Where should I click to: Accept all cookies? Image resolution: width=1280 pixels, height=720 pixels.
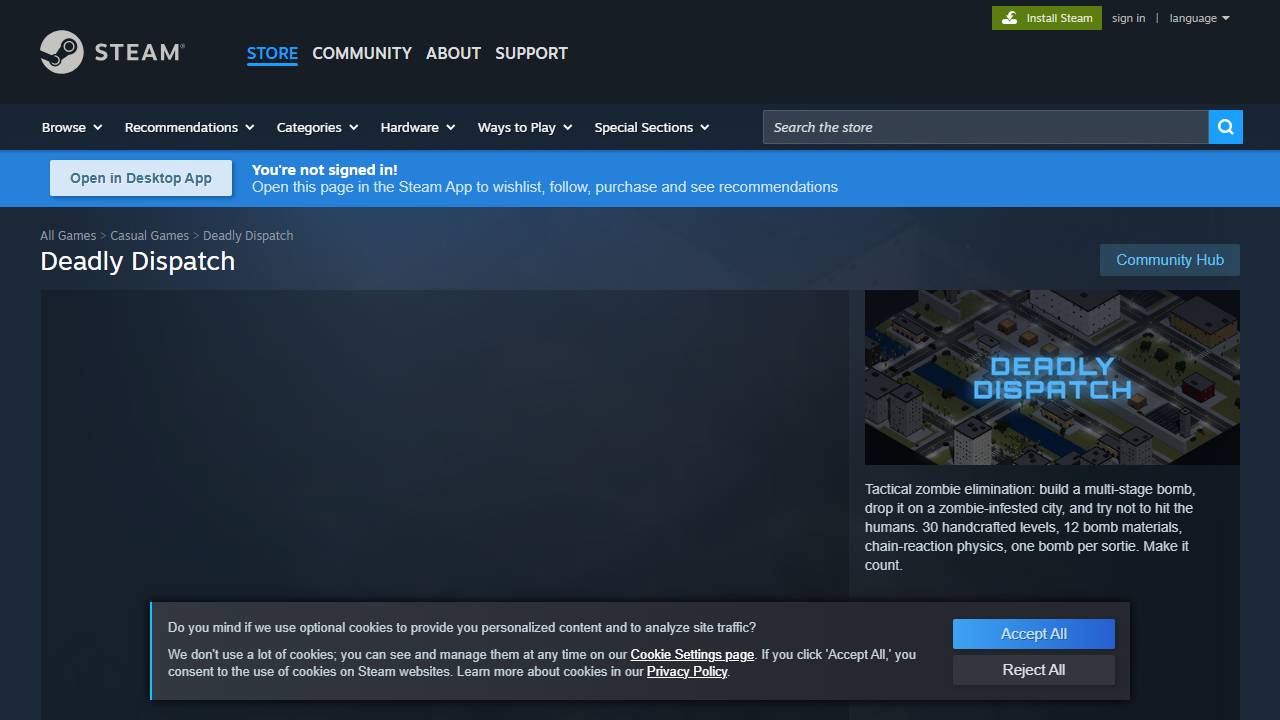[1034, 634]
